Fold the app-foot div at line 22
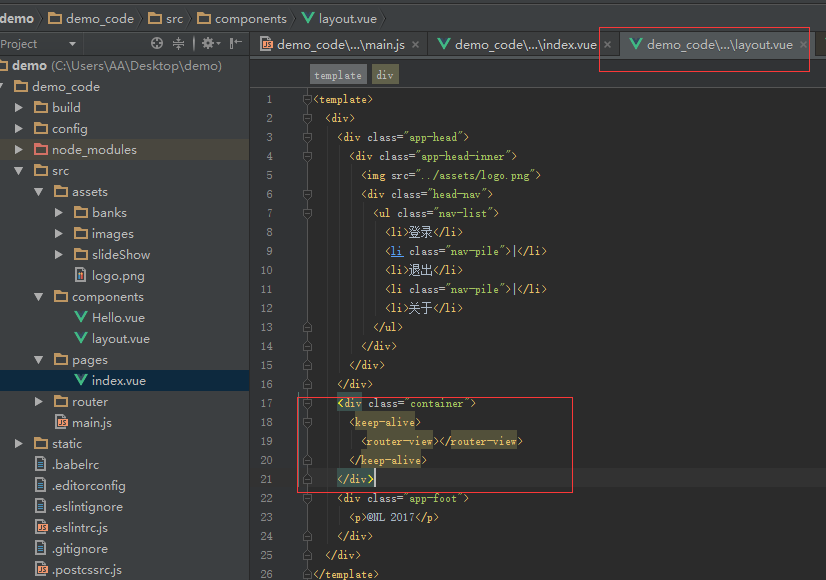 [308, 498]
